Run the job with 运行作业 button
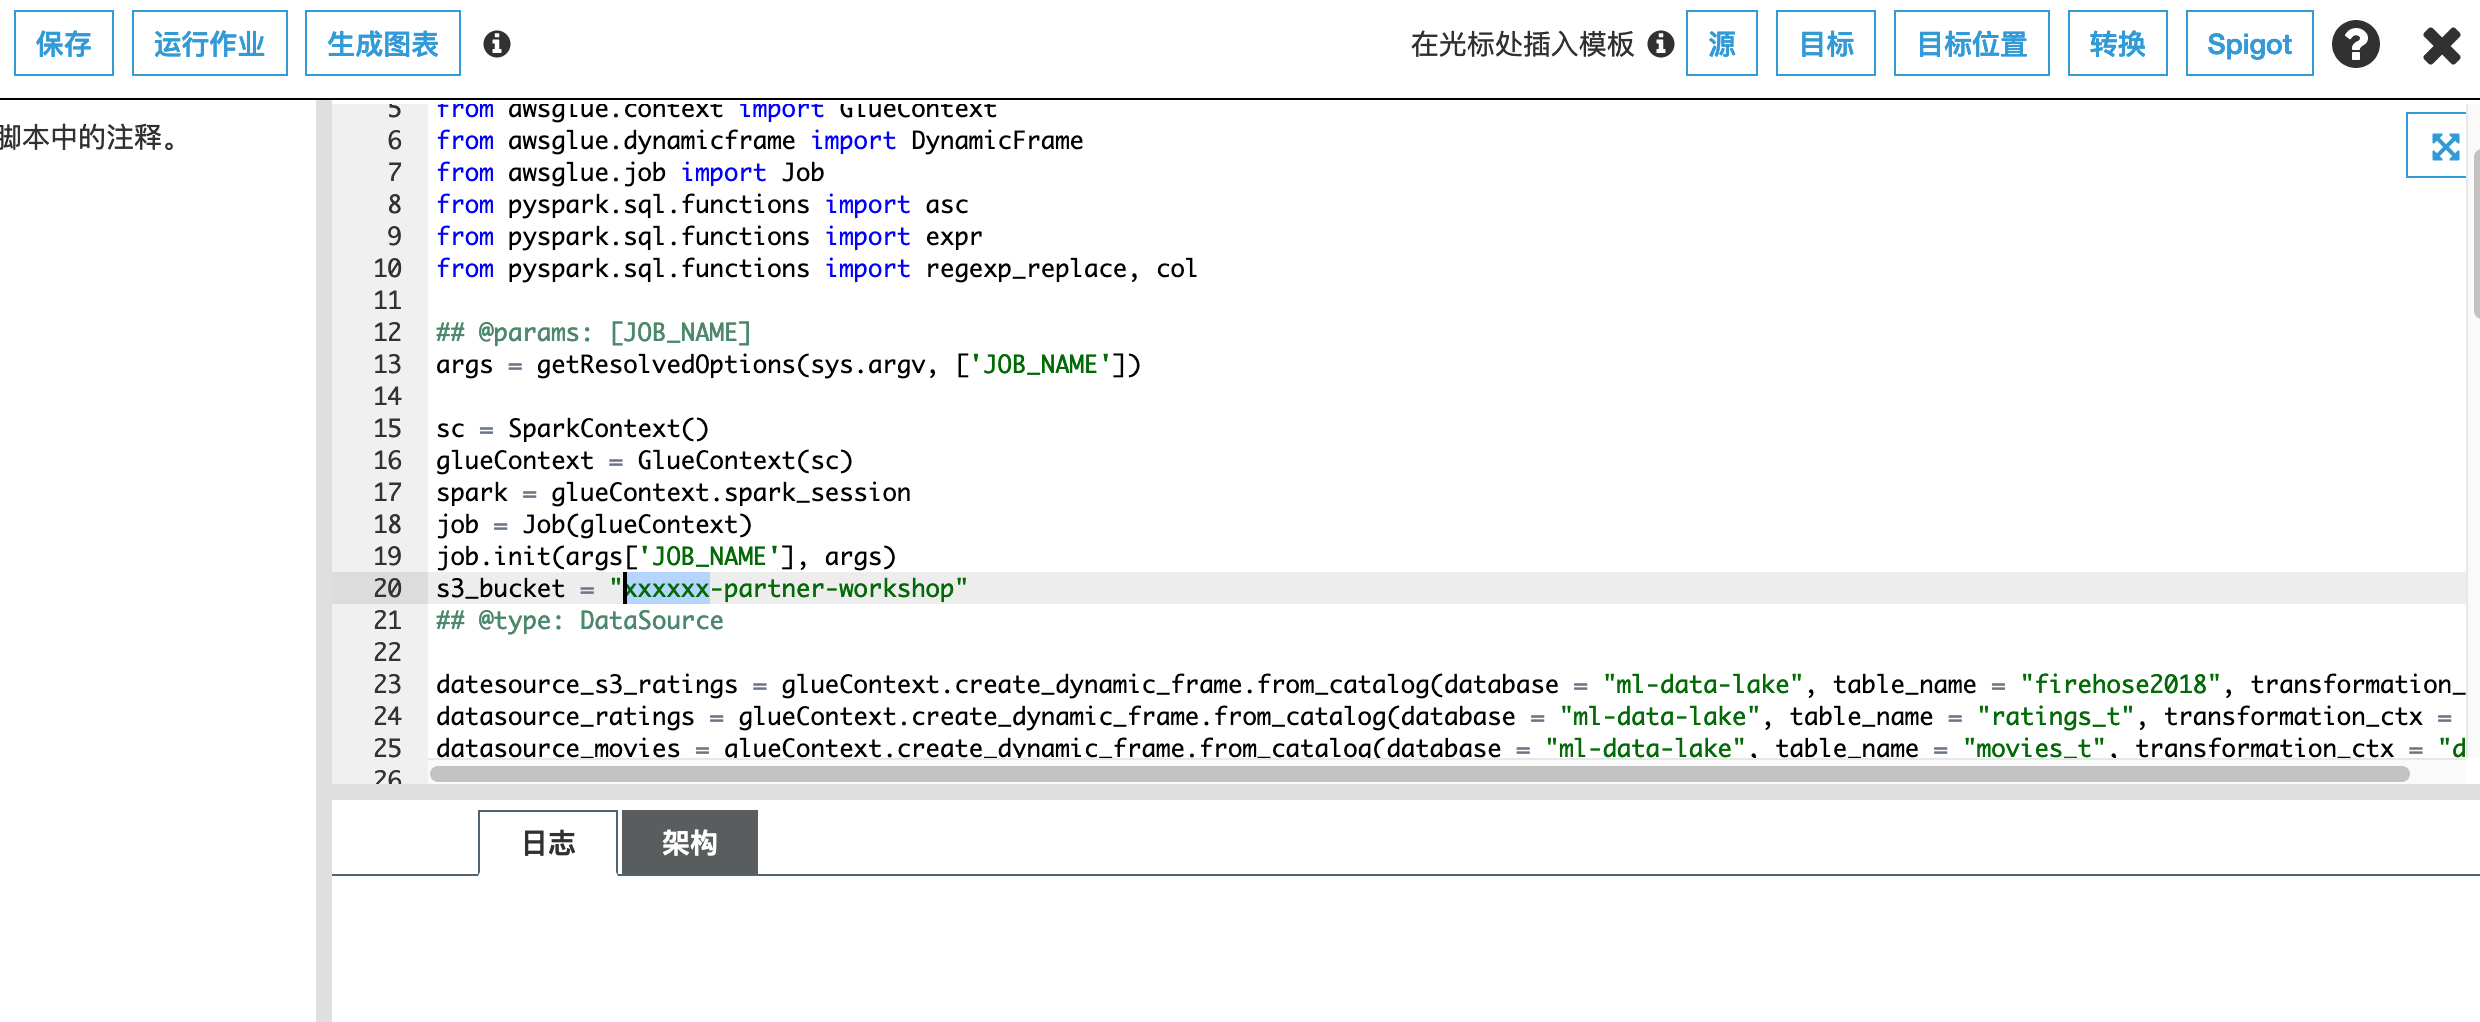The width and height of the screenshot is (2480, 1022). pos(209,44)
